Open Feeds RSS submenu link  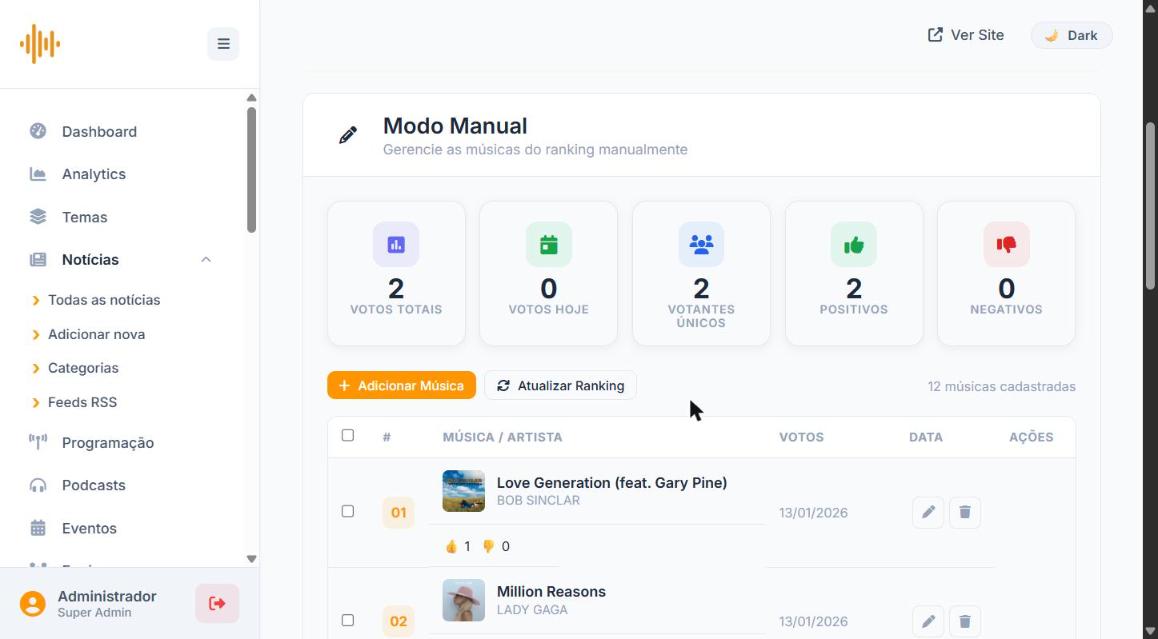pos(82,402)
